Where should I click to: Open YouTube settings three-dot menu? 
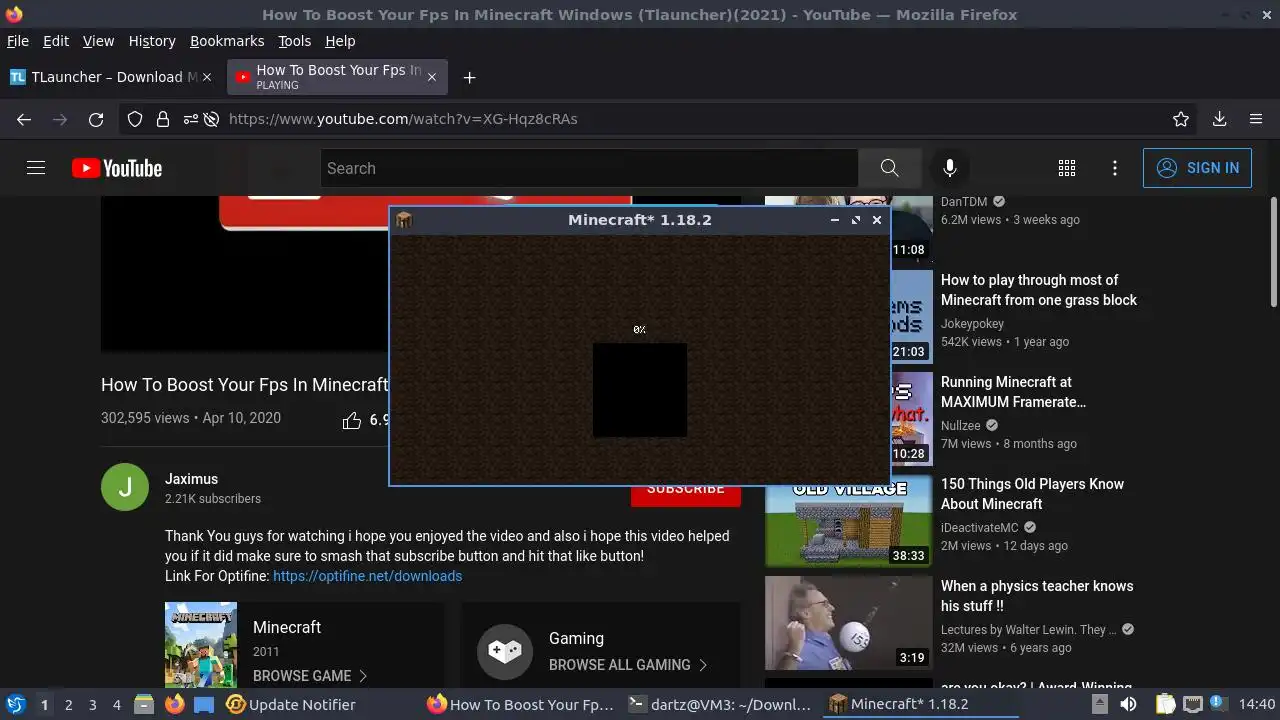tap(1115, 168)
